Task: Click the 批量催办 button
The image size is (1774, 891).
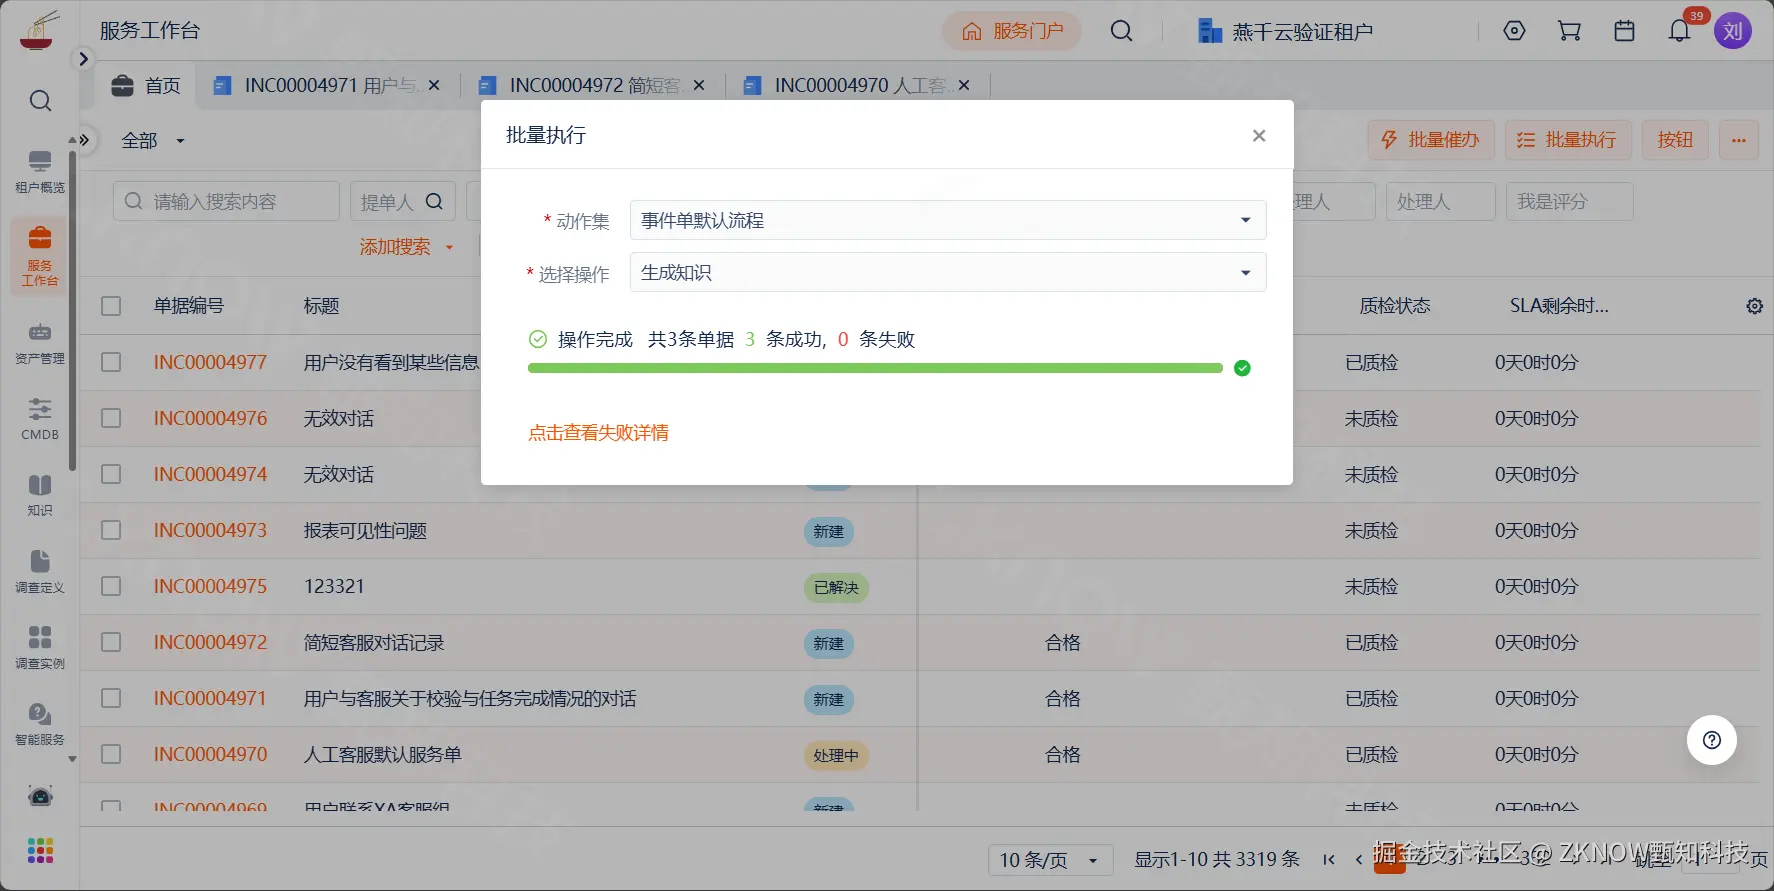Action: coord(1430,140)
